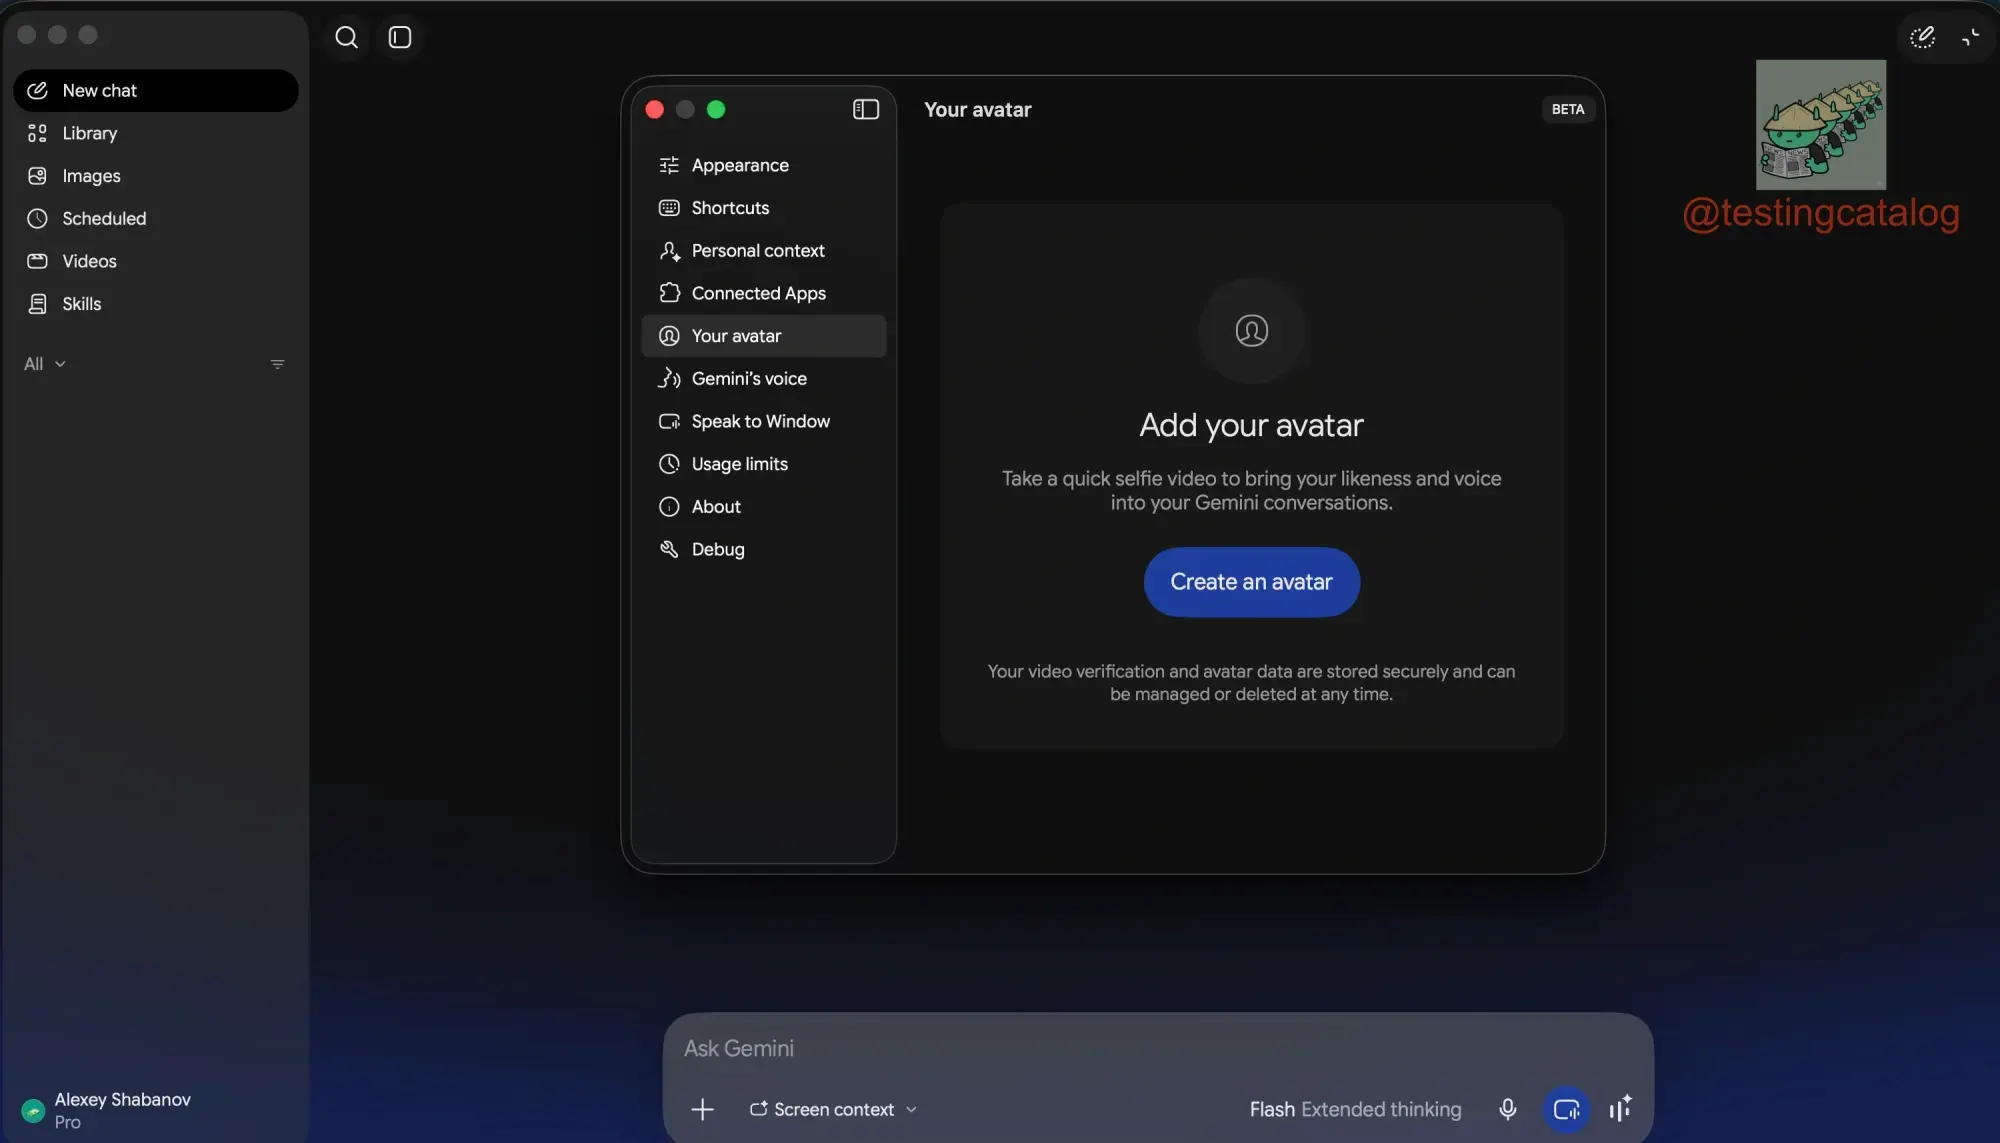Open the Debug settings section
2000x1143 pixels.
[x=763, y=549]
